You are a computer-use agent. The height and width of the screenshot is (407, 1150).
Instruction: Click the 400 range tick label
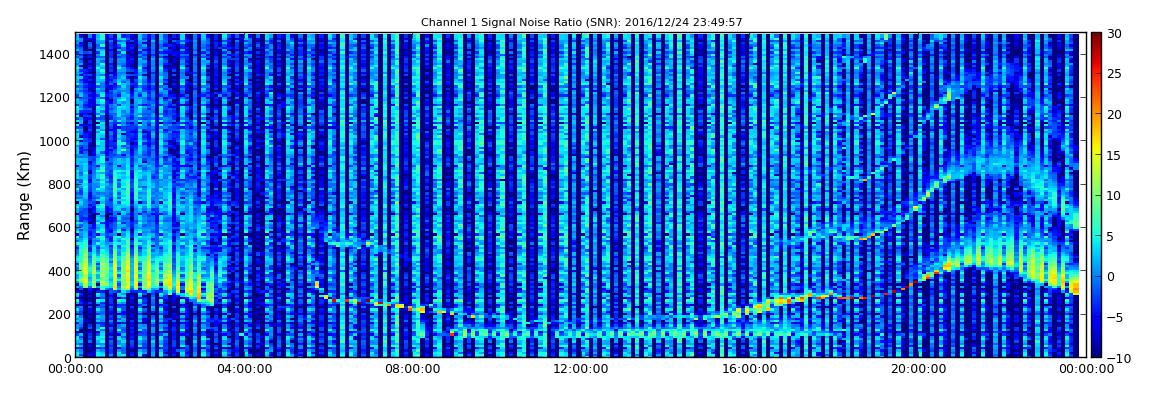click(x=59, y=271)
